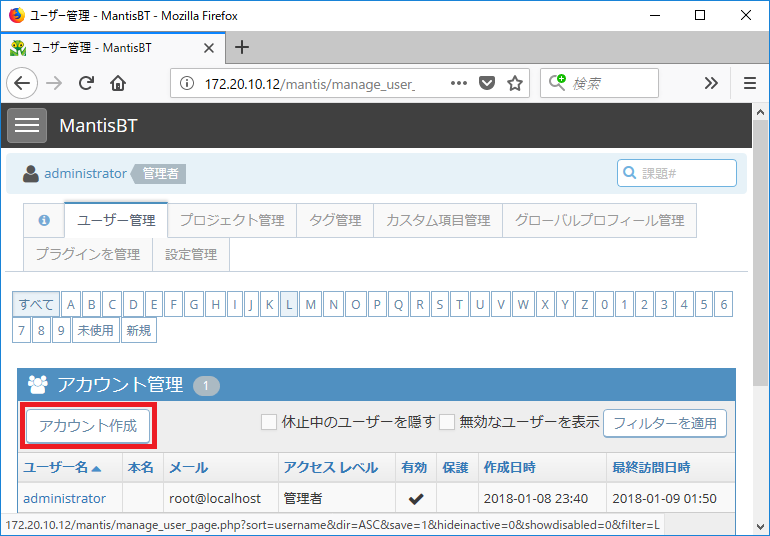770x536 pixels.
Task: Show more toolbar items chevron
Action: [x=711, y=83]
